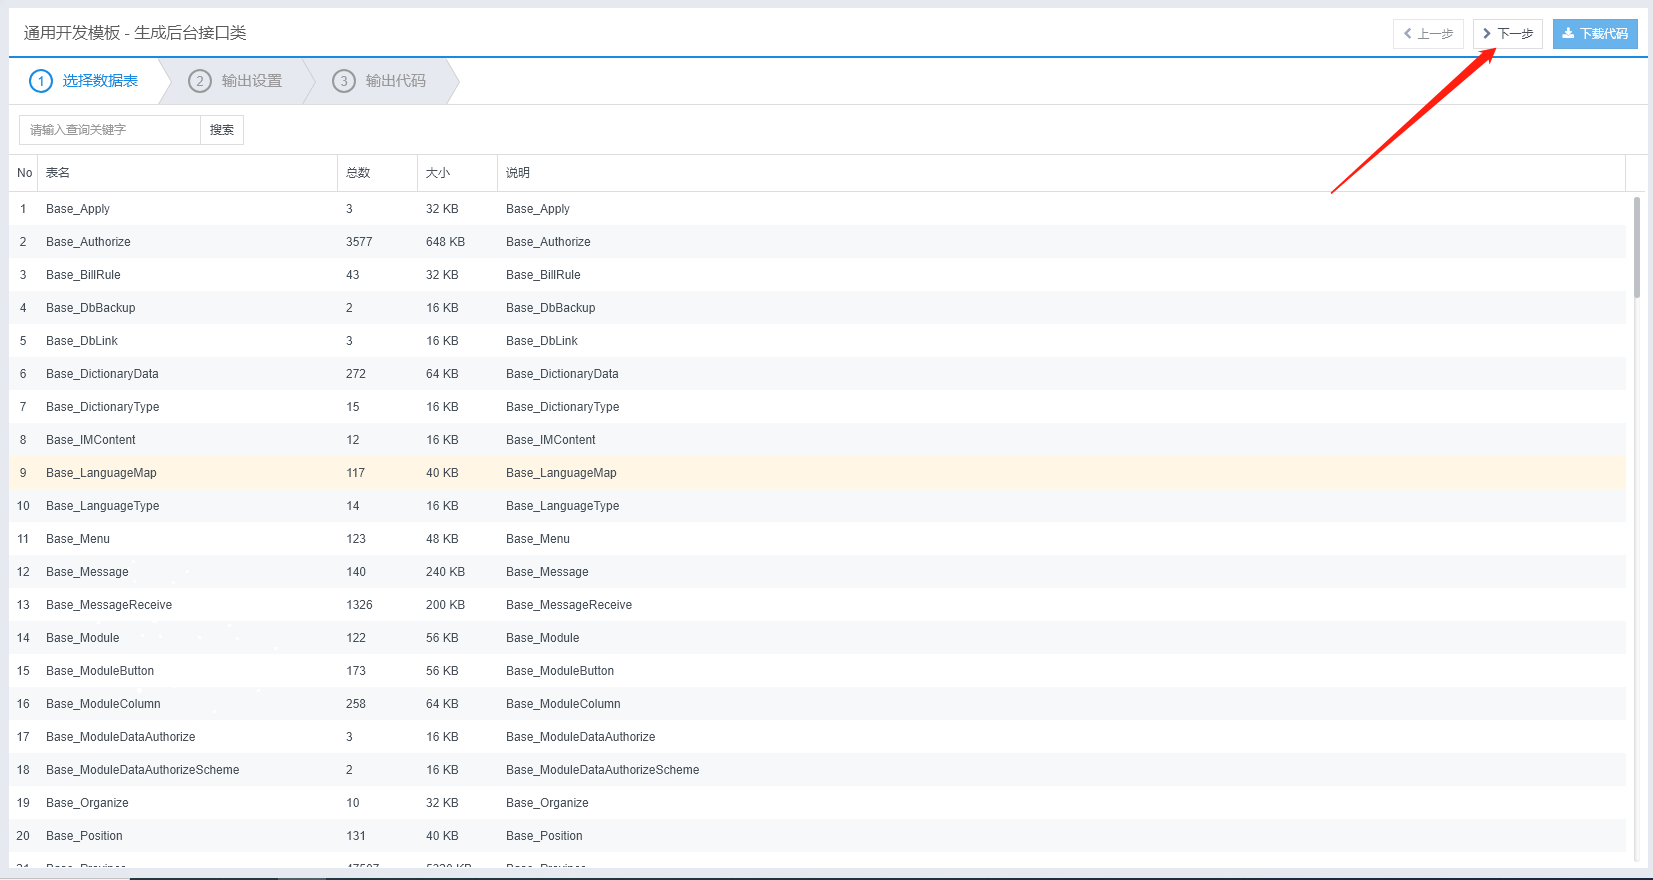Click the total count 1326

click(x=359, y=605)
